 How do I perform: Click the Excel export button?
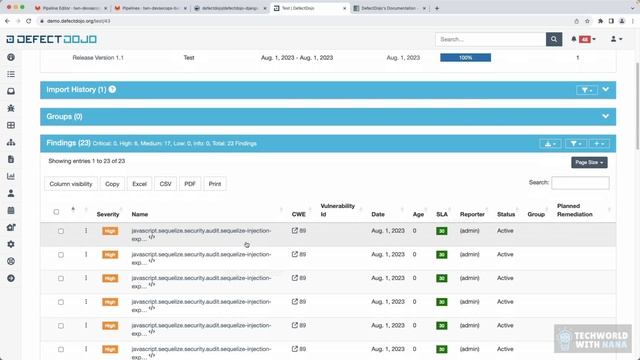[x=139, y=184]
